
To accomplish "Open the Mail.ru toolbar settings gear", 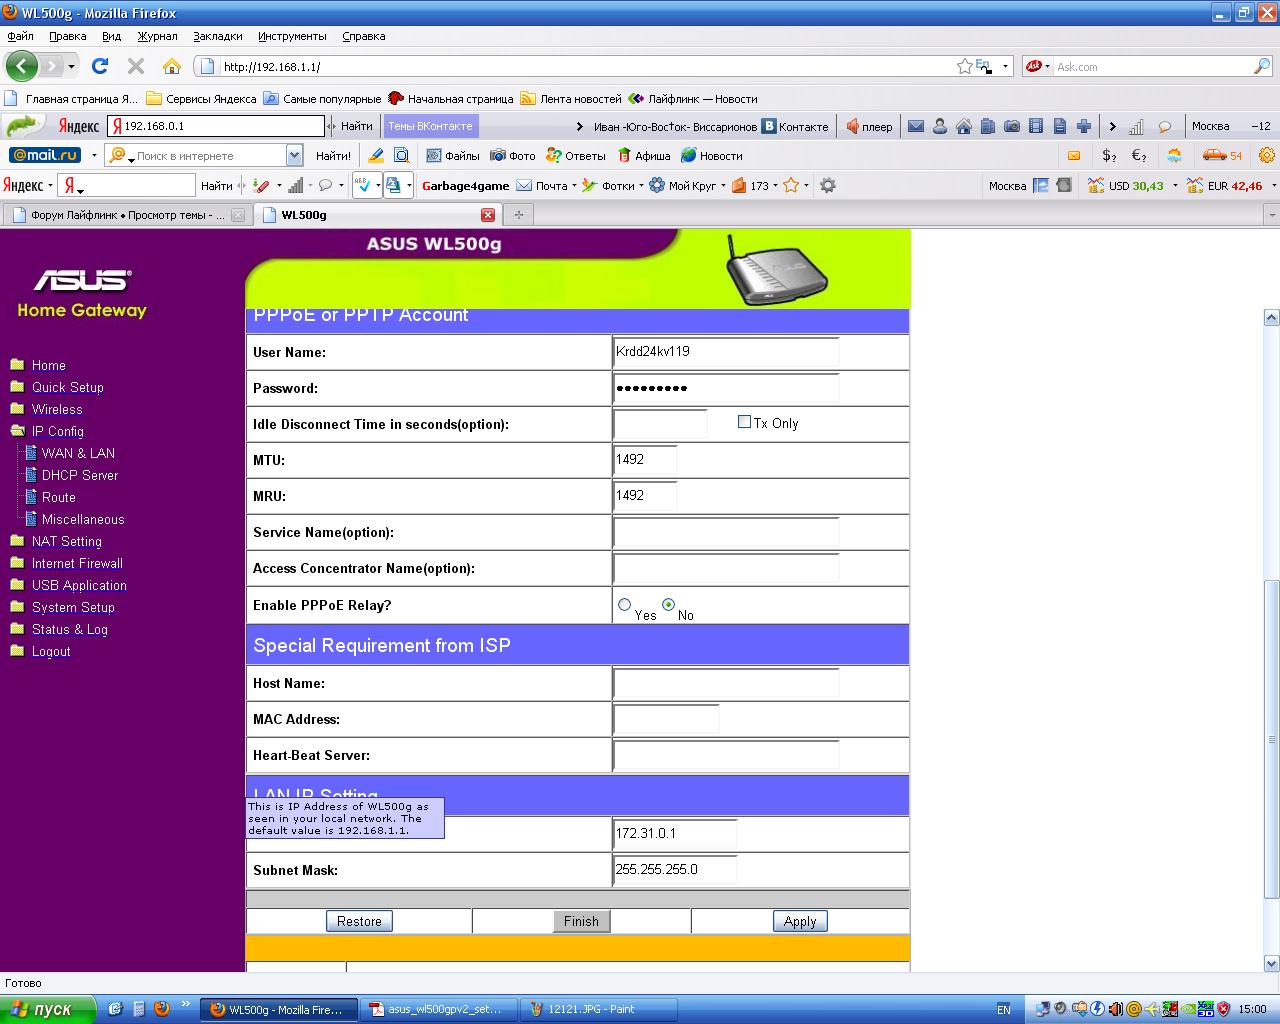I will point(1267,155).
